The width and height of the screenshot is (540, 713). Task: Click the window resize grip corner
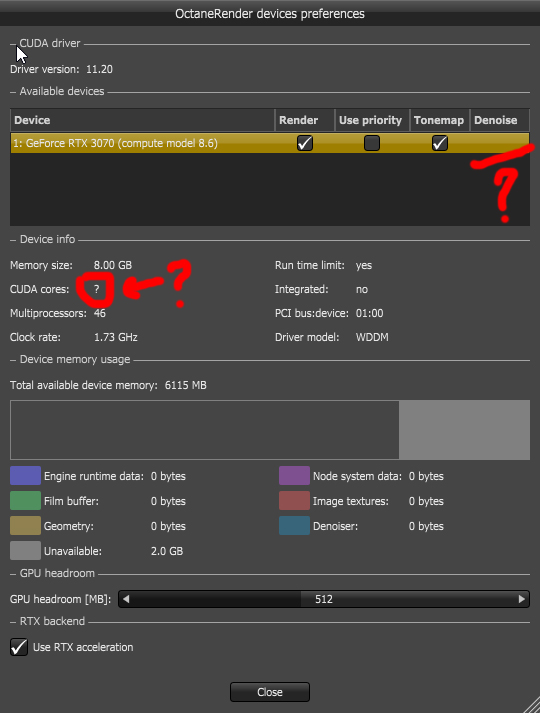pos(530,703)
